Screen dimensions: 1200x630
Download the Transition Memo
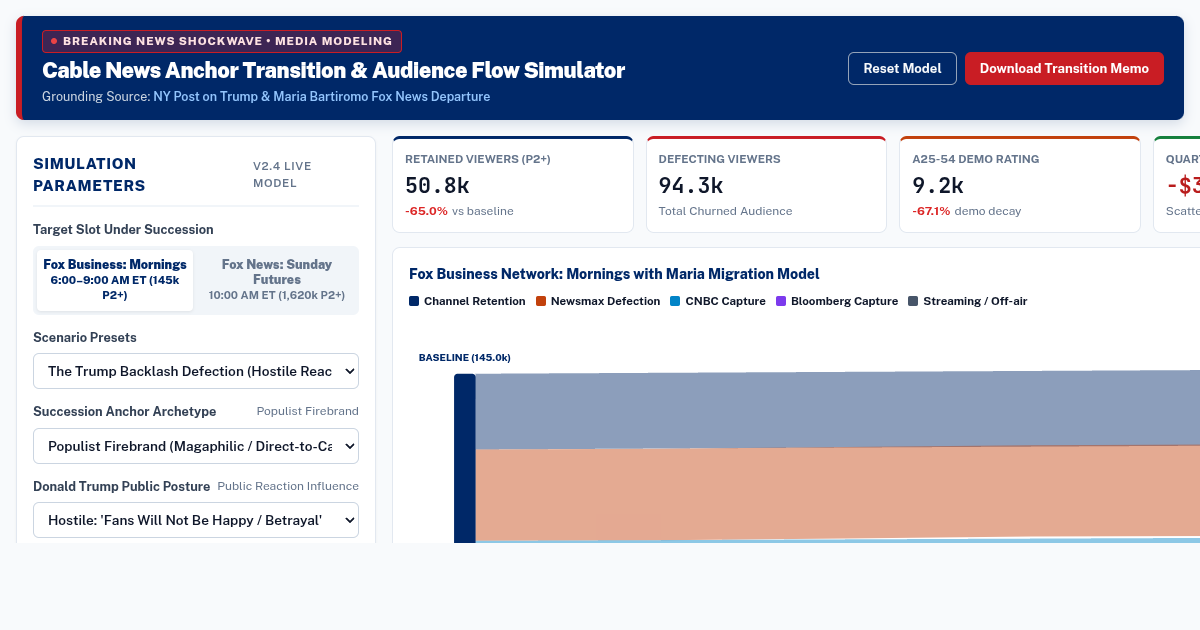click(x=1064, y=68)
